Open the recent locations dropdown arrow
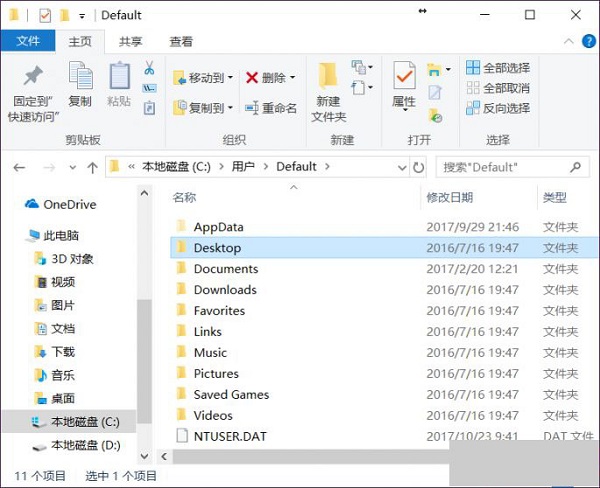This screenshot has height=488, width=600. tap(72, 167)
